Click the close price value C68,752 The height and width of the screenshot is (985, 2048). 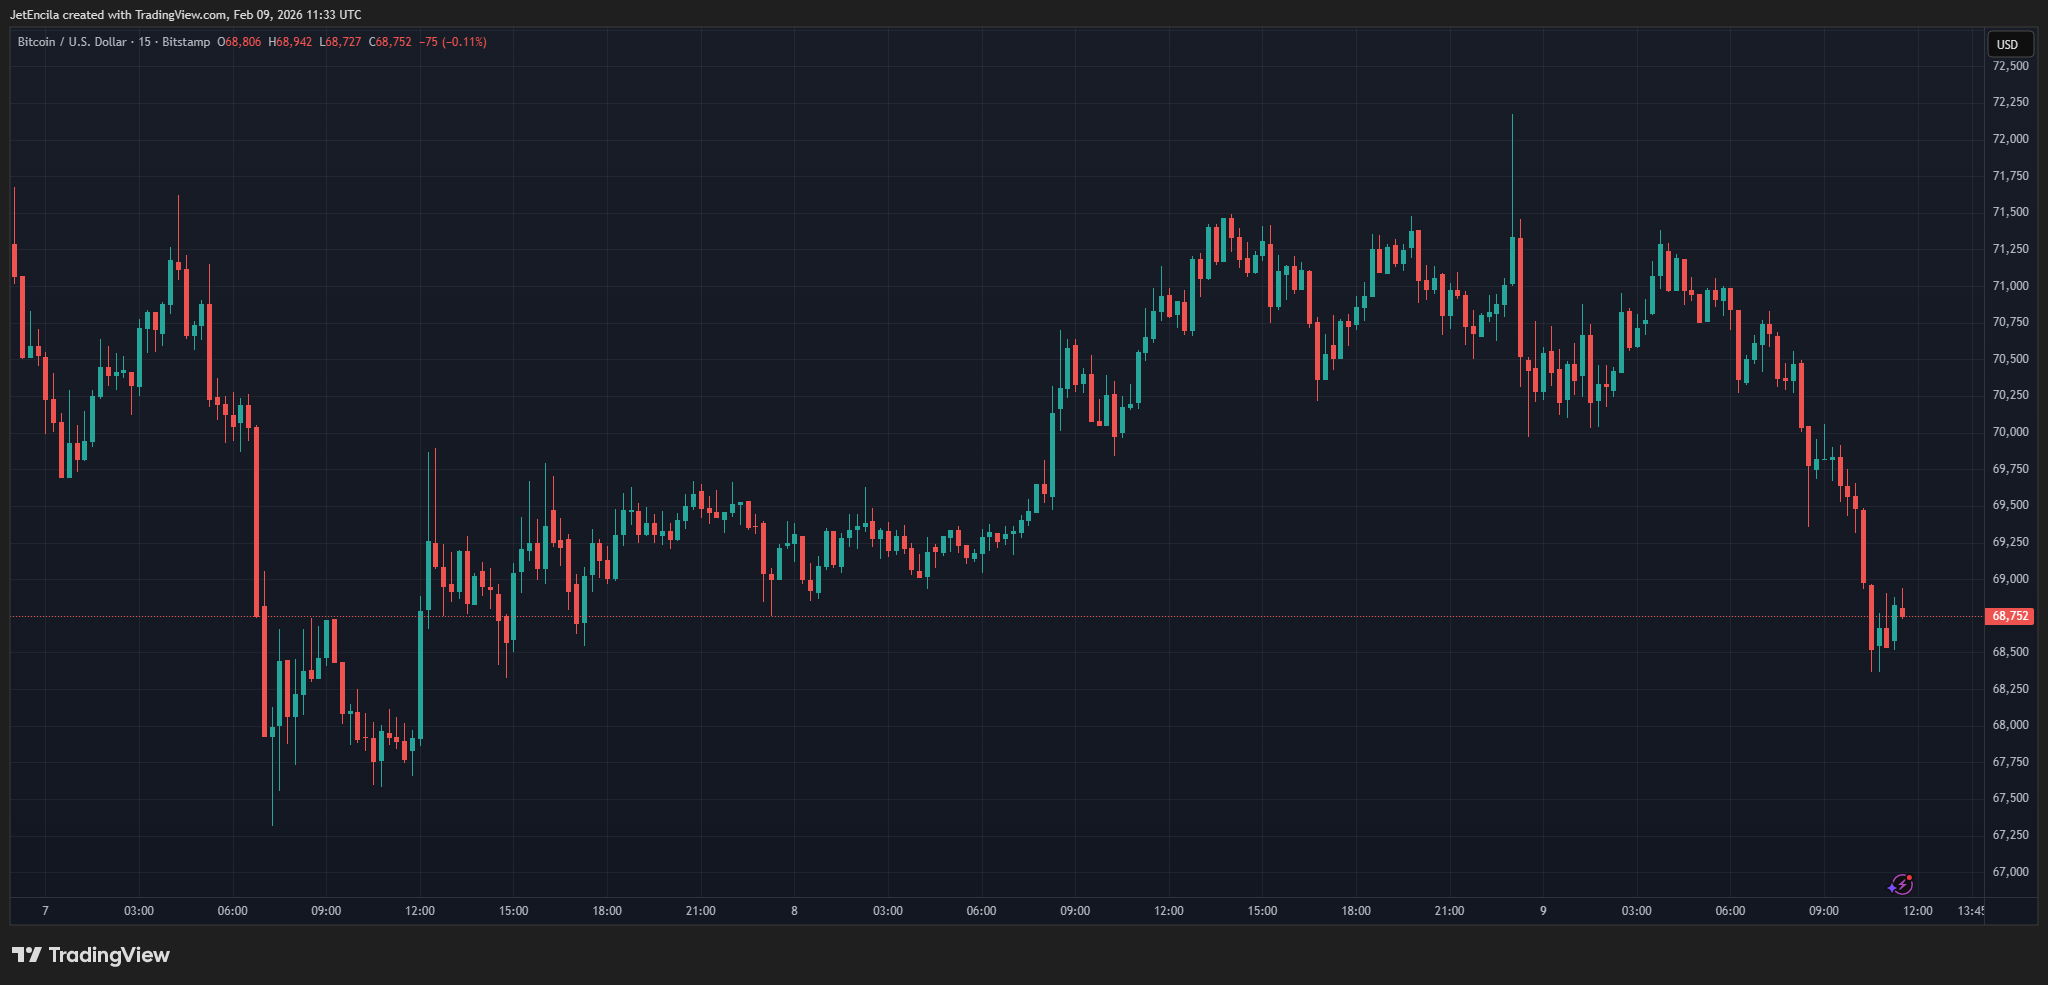pos(390,42)
